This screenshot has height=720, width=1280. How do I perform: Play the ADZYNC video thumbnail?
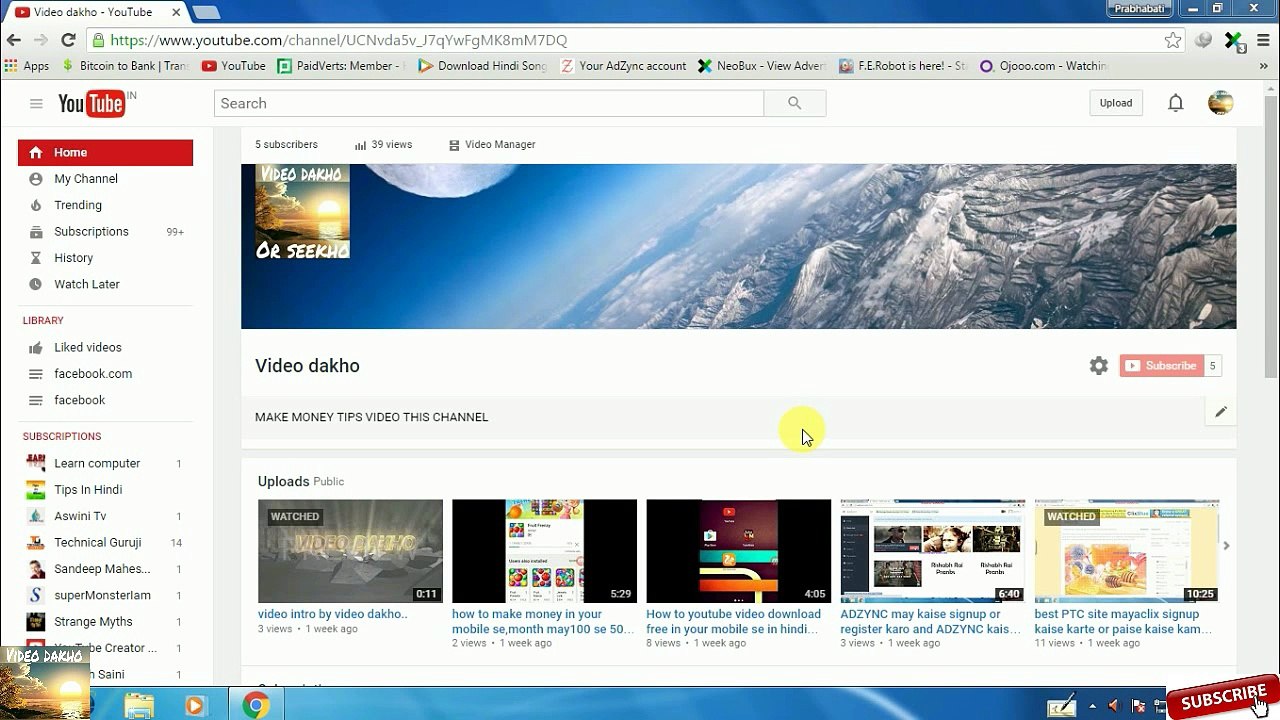(932, 551)
